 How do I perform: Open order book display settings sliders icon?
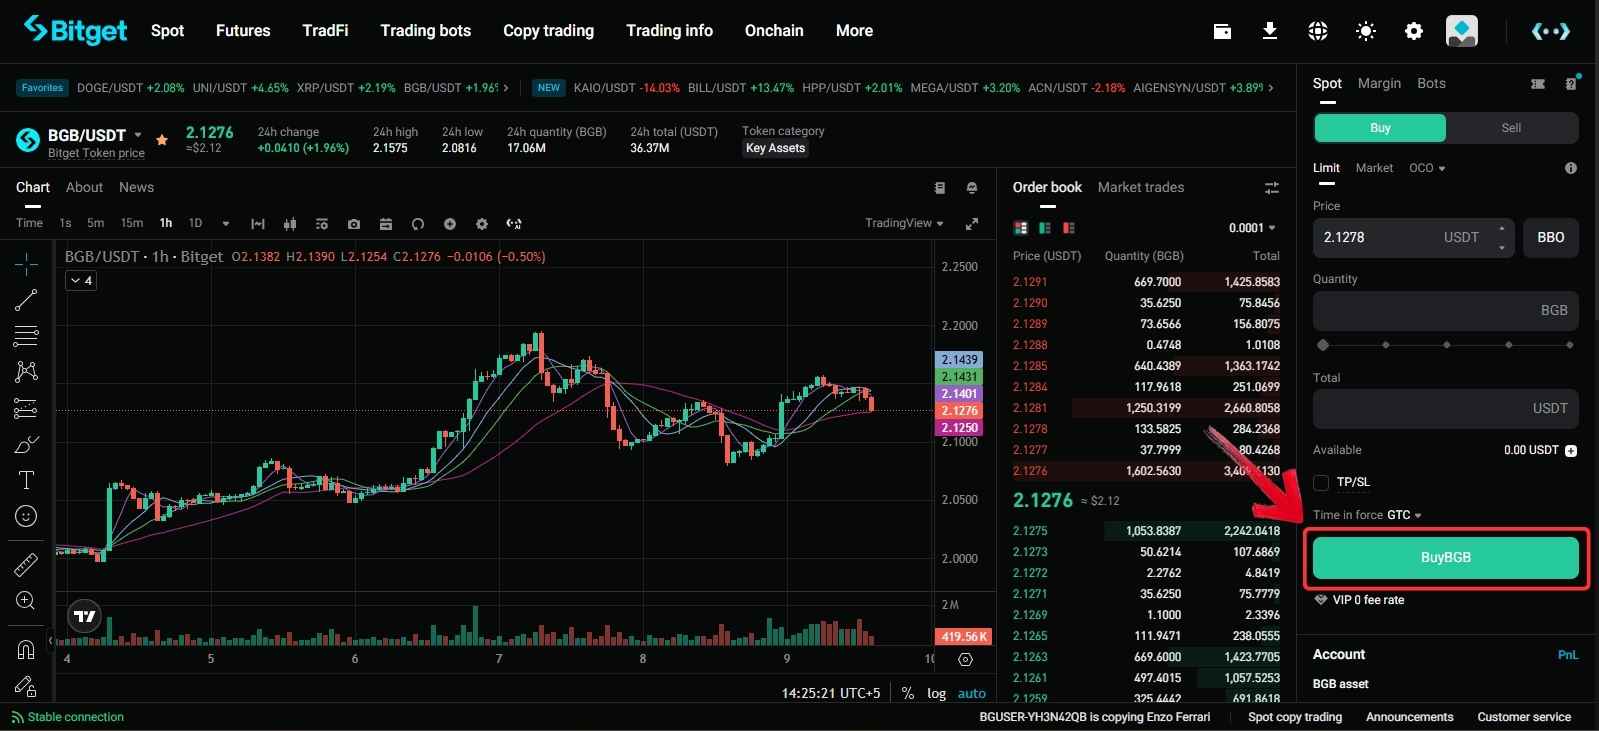point(1272,188)
